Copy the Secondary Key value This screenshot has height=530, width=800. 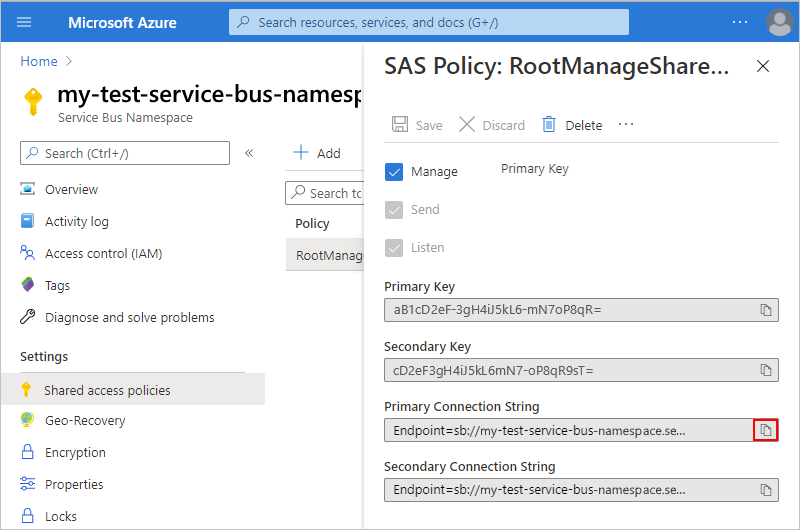click(766, 370)
